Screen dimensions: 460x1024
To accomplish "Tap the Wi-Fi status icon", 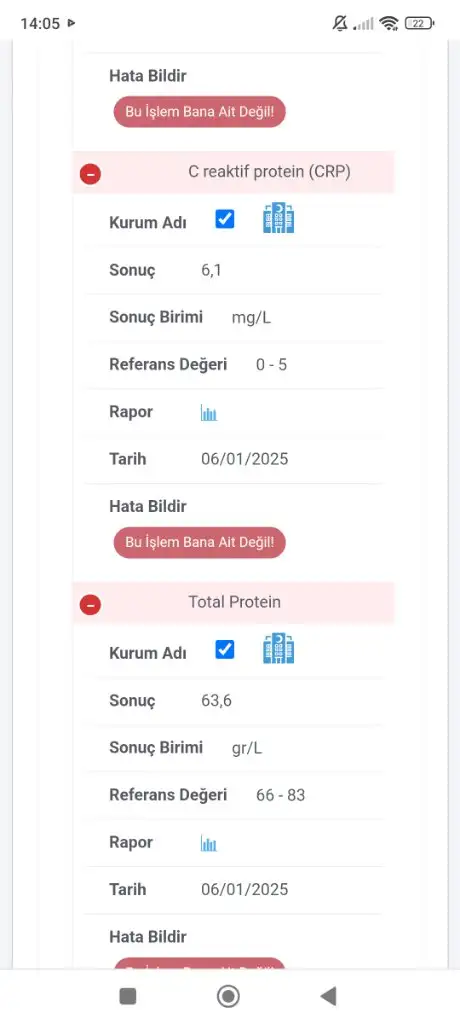I will (389, 24).
